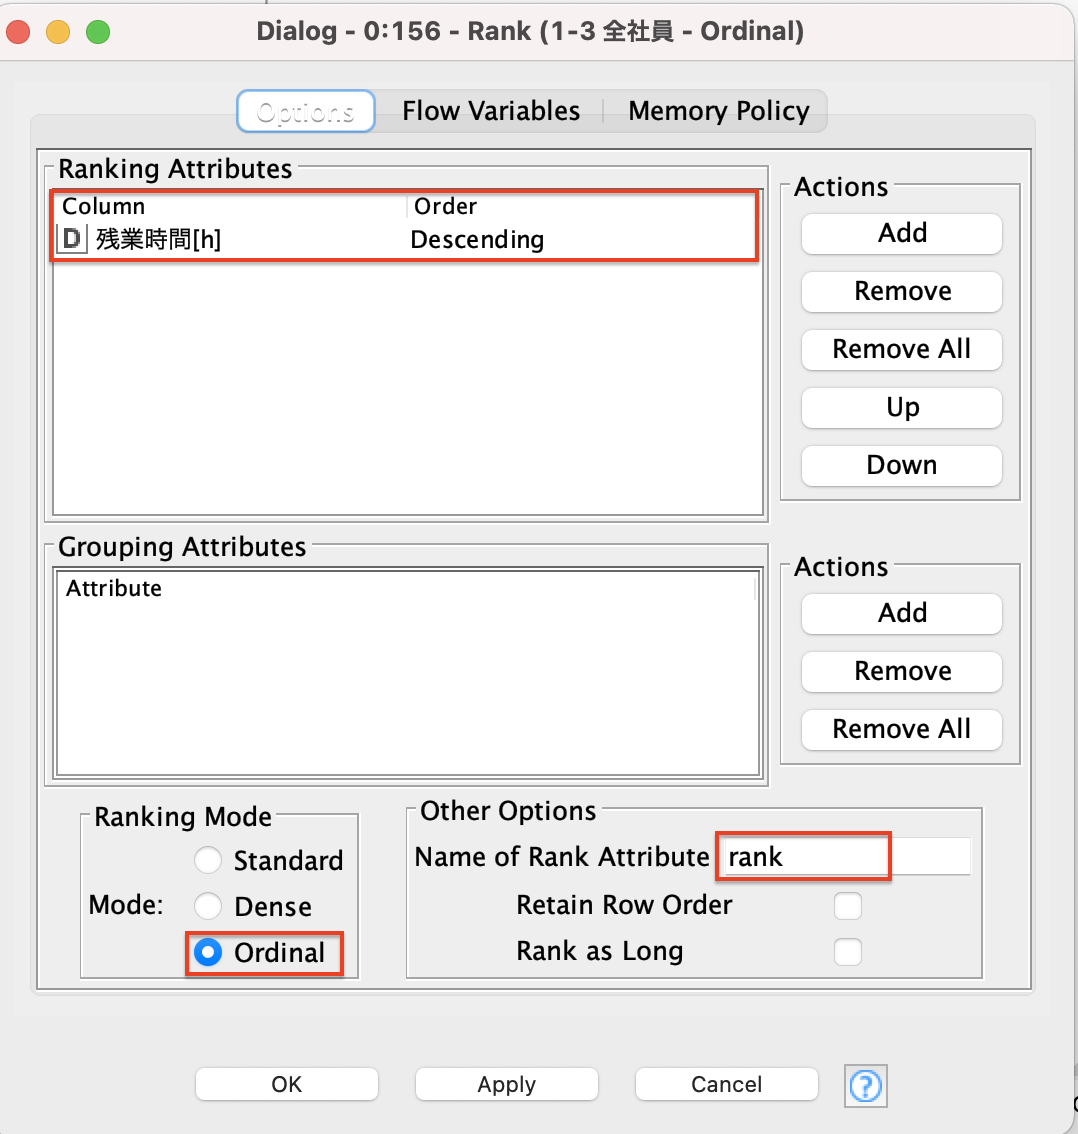Click the Column header in Ranking Attributes
The width and height of the screenshot is (1078, 1134).
click(x=231, y=207)
